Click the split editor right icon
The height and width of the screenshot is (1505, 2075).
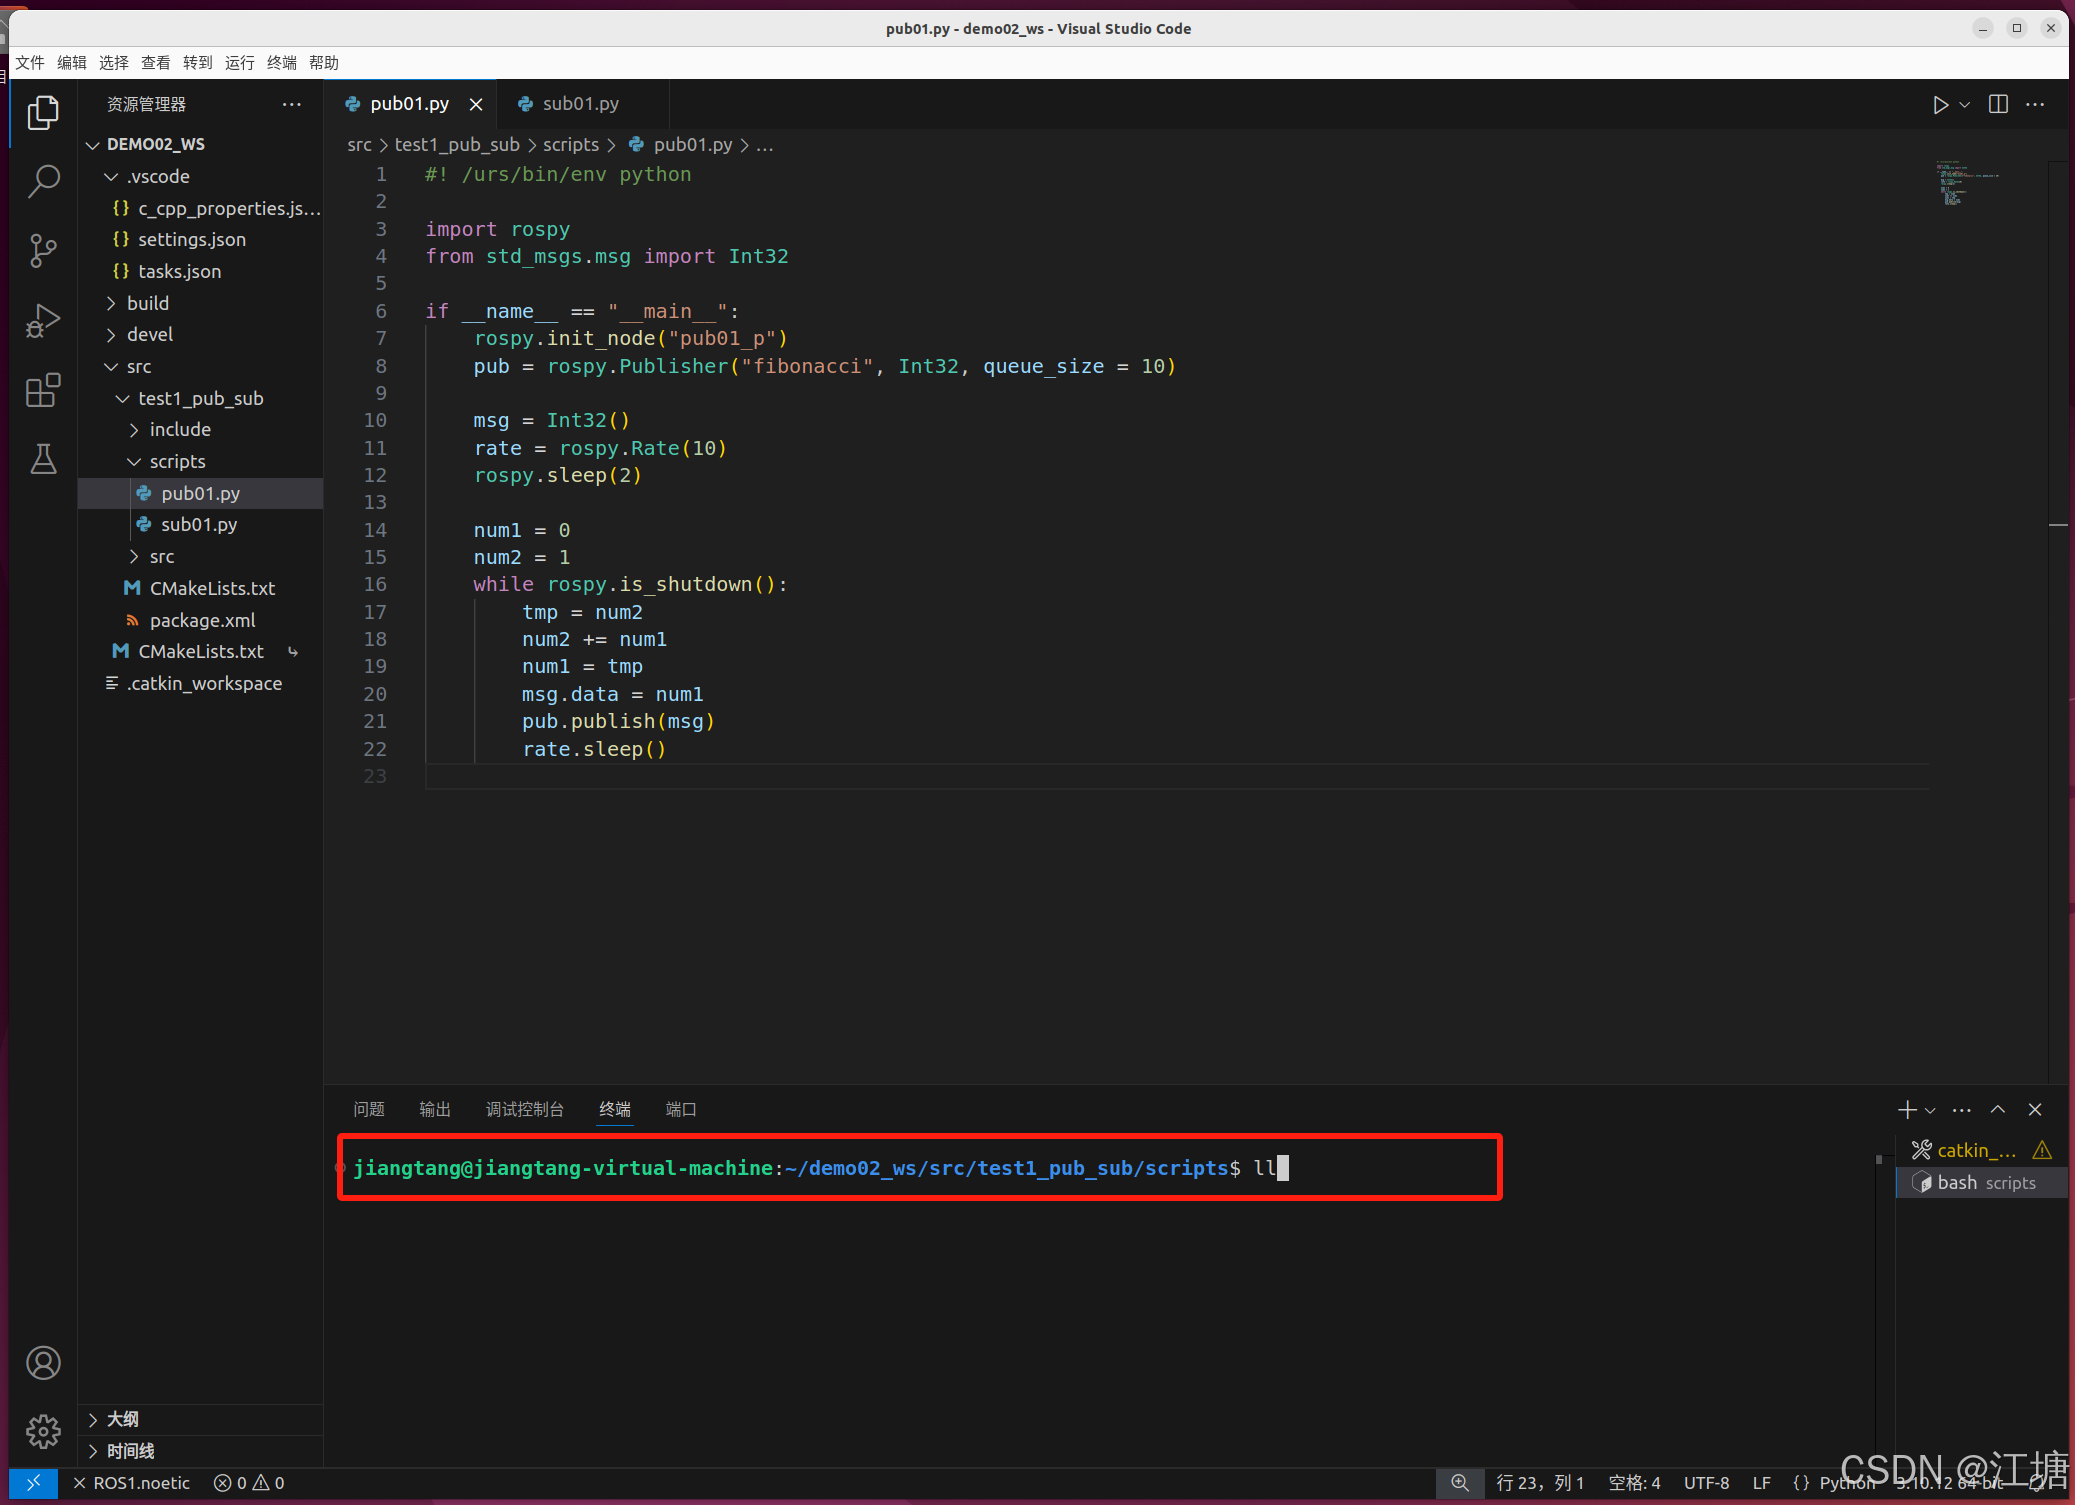click(1998, 105)
